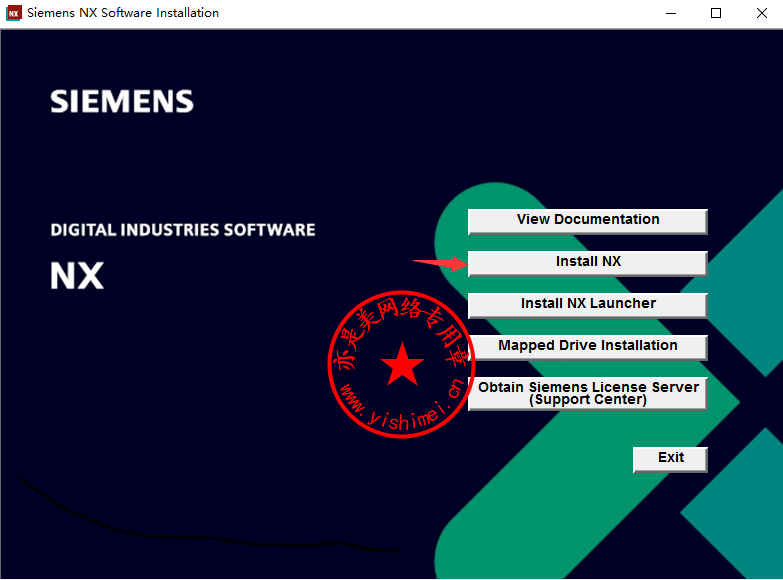Screen dimensions: 783x580
Task: Close the Siemens NX installation window
Action: point(761,13)
